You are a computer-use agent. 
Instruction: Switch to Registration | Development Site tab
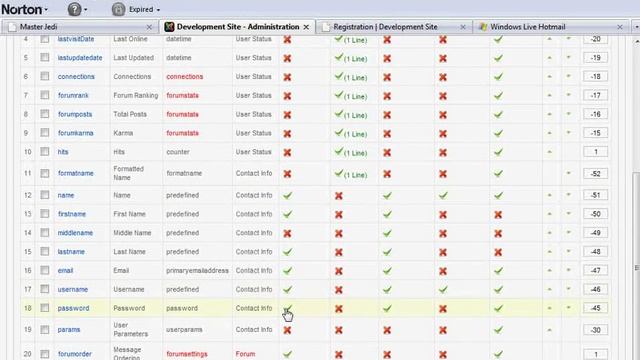(394, 27)
